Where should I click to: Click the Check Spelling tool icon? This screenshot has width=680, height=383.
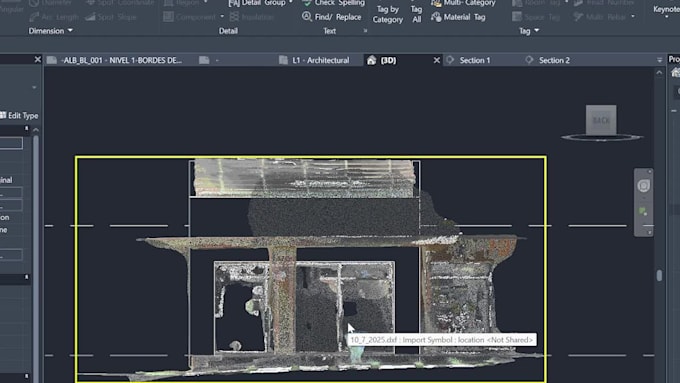[307, 3]
